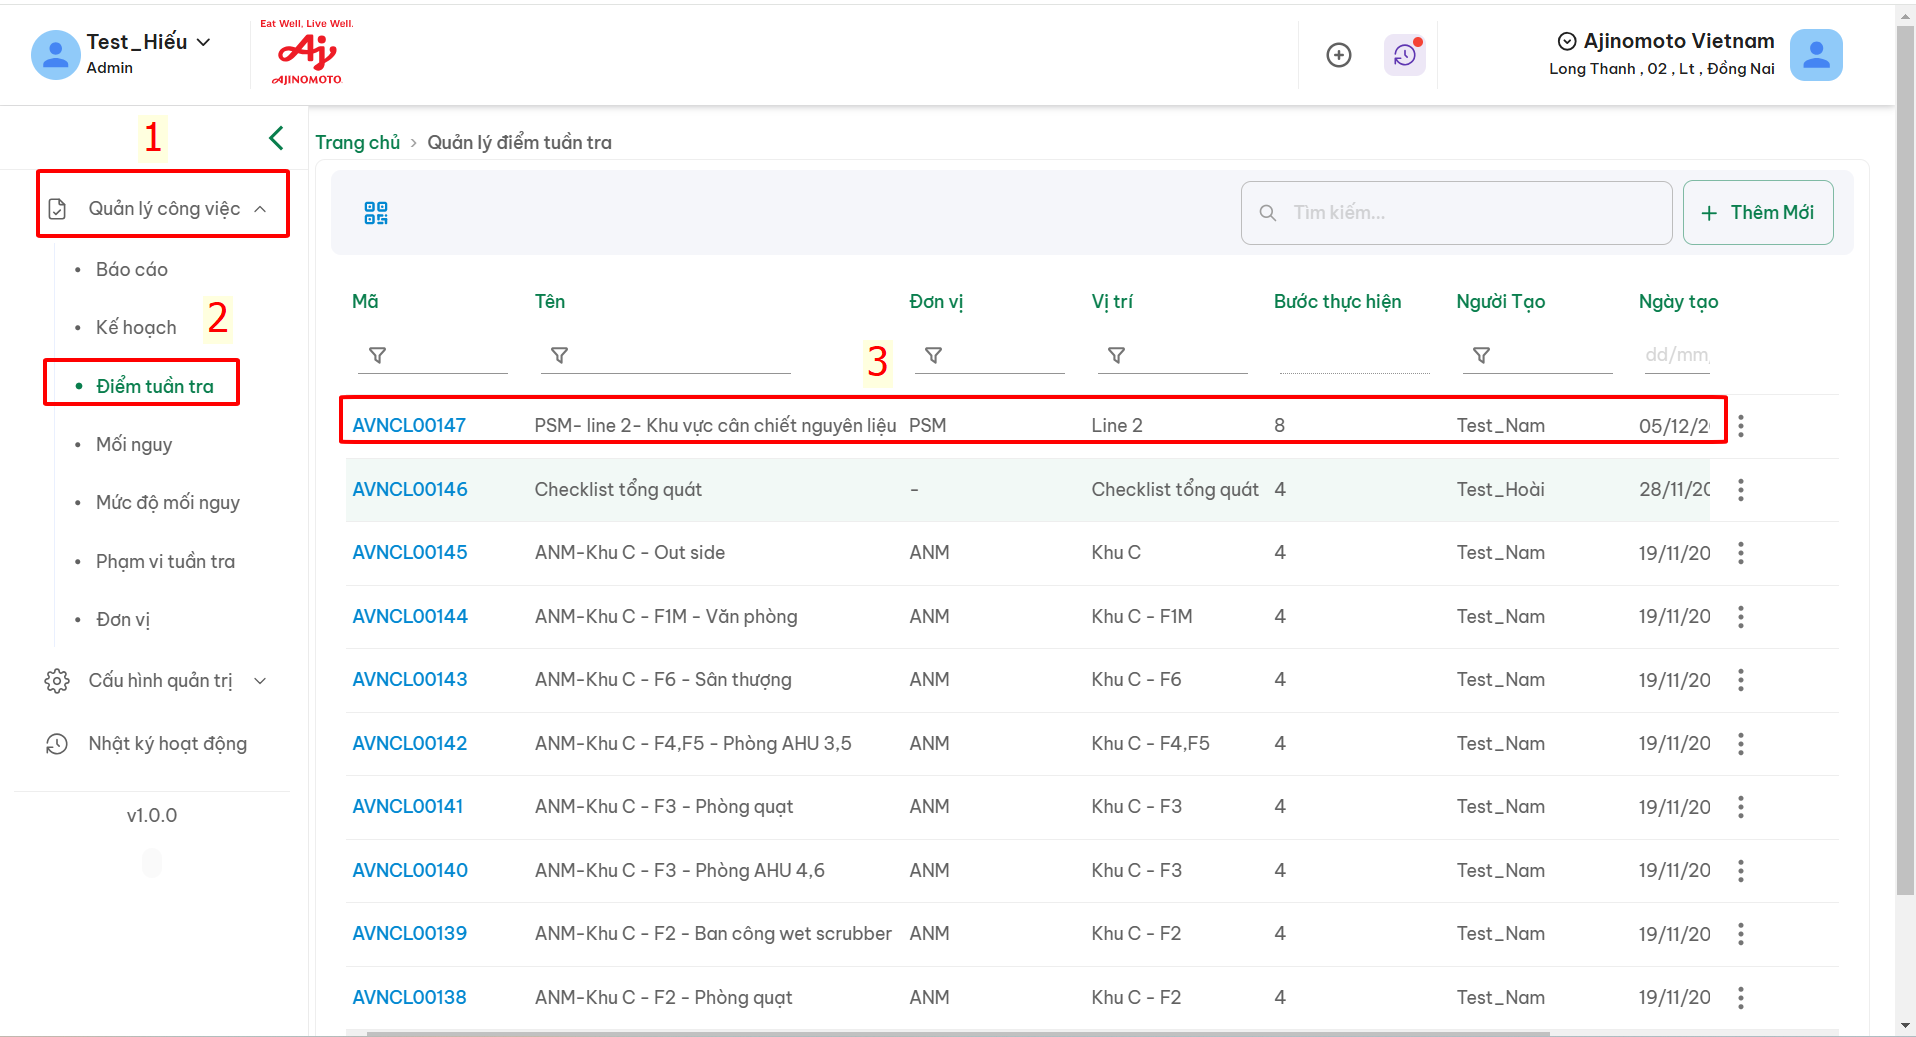Screen dimensions: 1916x1037
Task: Open record AVNCL00145 link
Action: [410, 553]
